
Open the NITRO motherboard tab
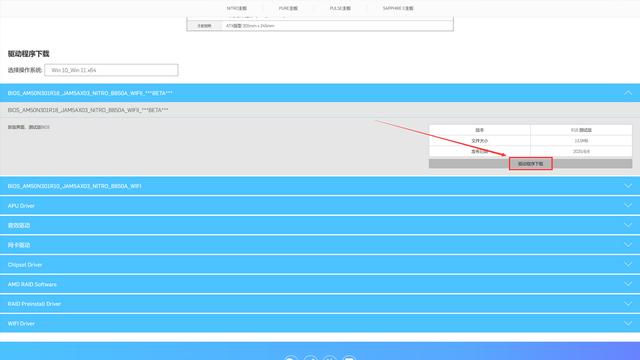coord(237,8)
